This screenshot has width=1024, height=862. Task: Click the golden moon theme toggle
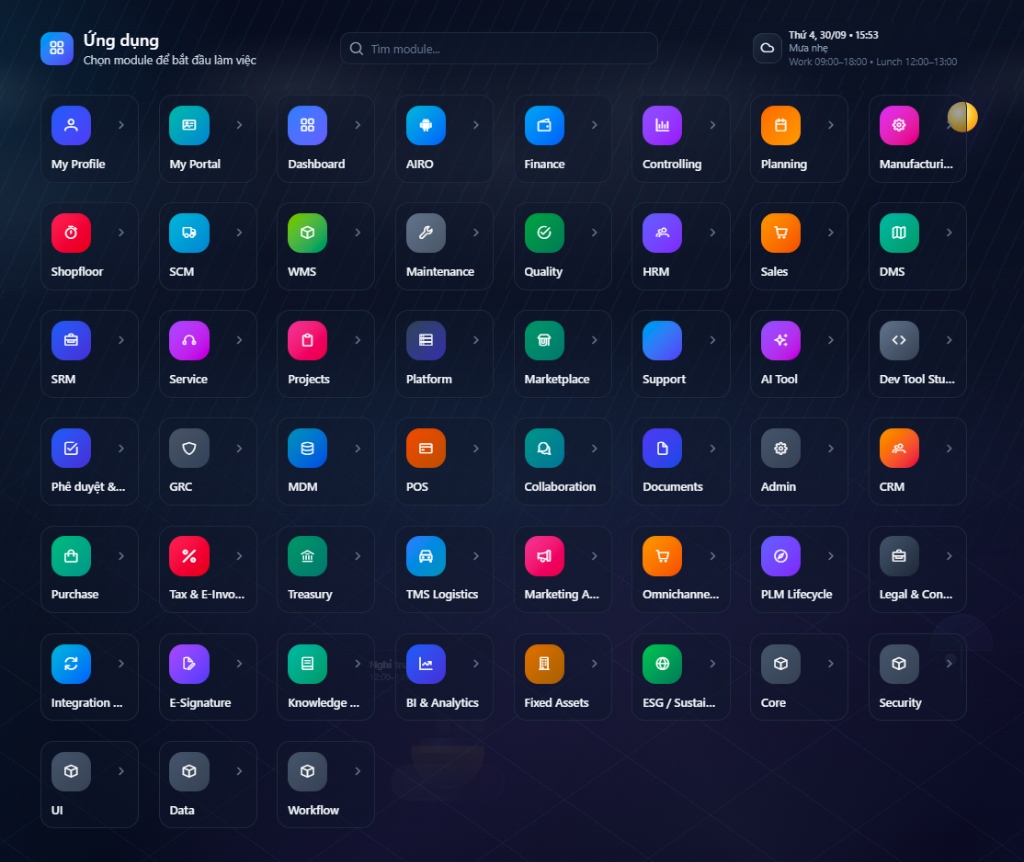(x=963, y=118)
